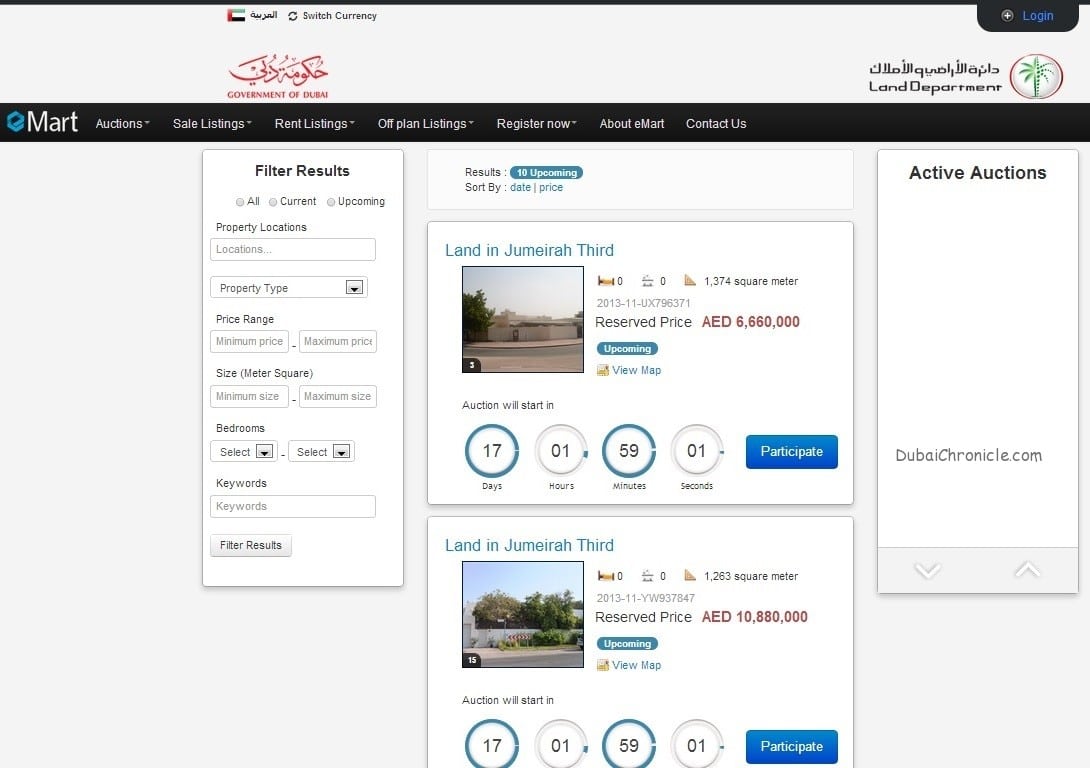
Task: Click listing ID 2013-11-UX796371
Action: coord(643,303)
